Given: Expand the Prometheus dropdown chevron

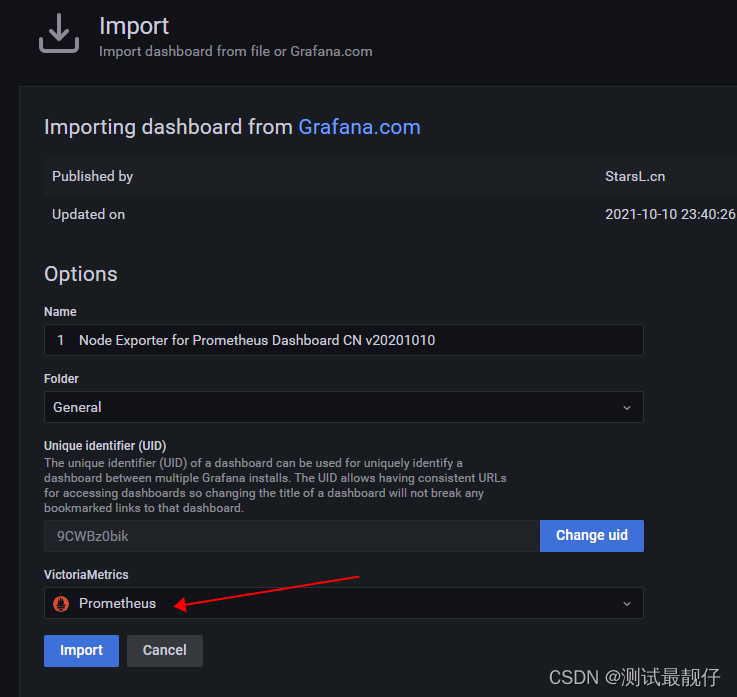Looking at the screenshot, I should coord(627,603).
